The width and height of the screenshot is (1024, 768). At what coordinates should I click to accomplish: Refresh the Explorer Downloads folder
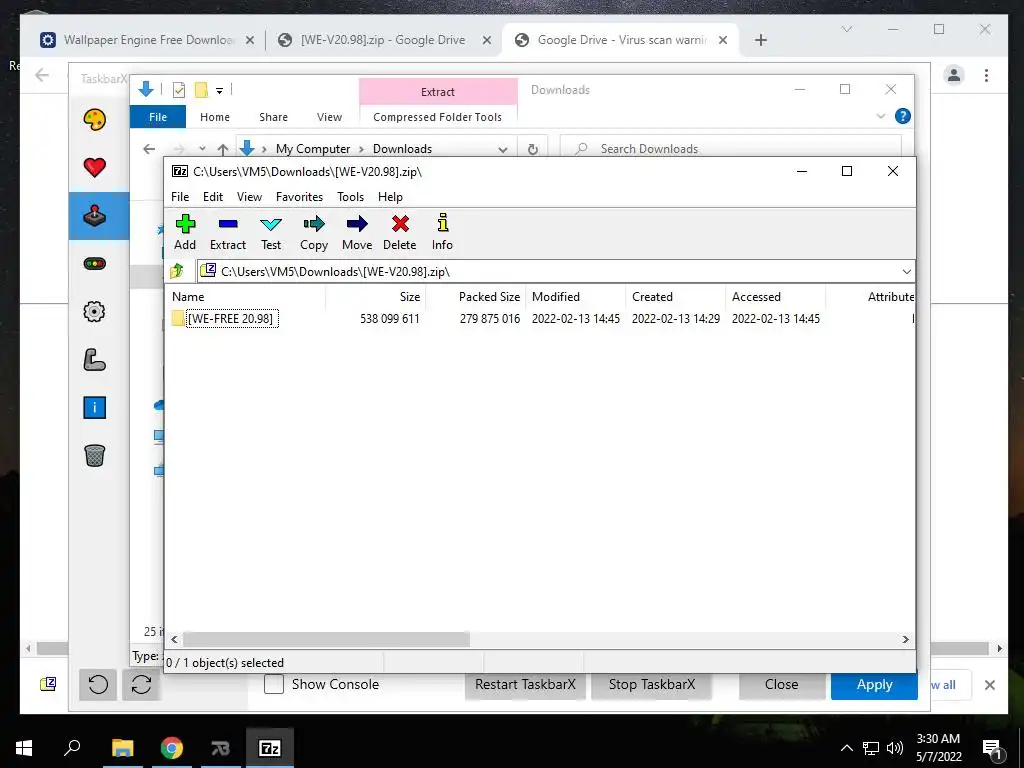533,149
